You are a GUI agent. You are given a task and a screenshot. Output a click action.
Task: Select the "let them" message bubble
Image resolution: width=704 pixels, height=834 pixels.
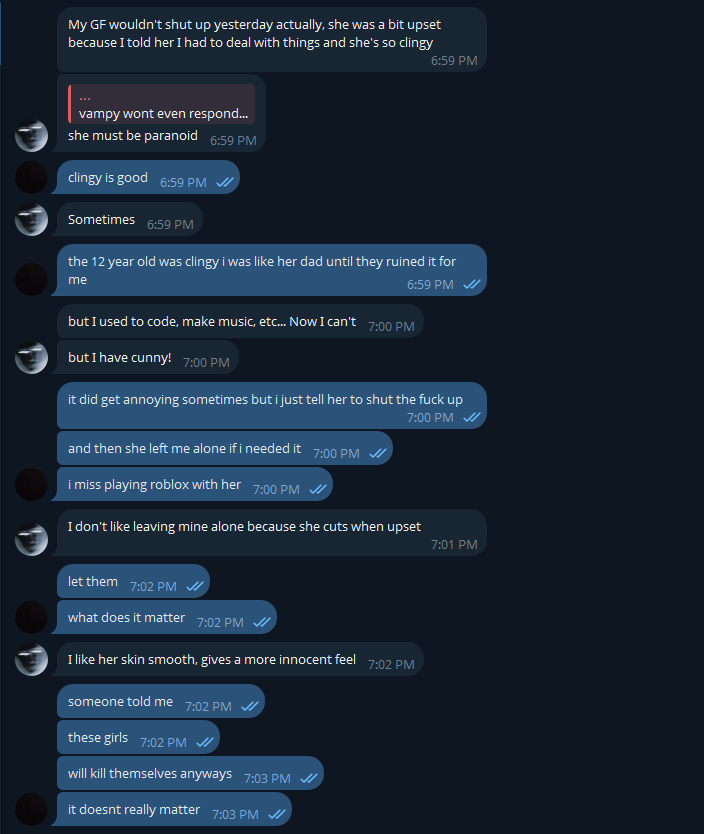(x=93, y=582)
